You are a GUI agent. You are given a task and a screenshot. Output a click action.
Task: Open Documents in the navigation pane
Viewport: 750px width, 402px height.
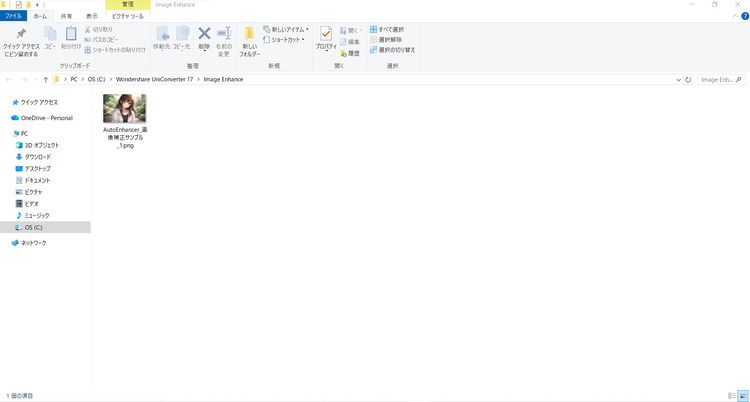click(x=33, y=180)
